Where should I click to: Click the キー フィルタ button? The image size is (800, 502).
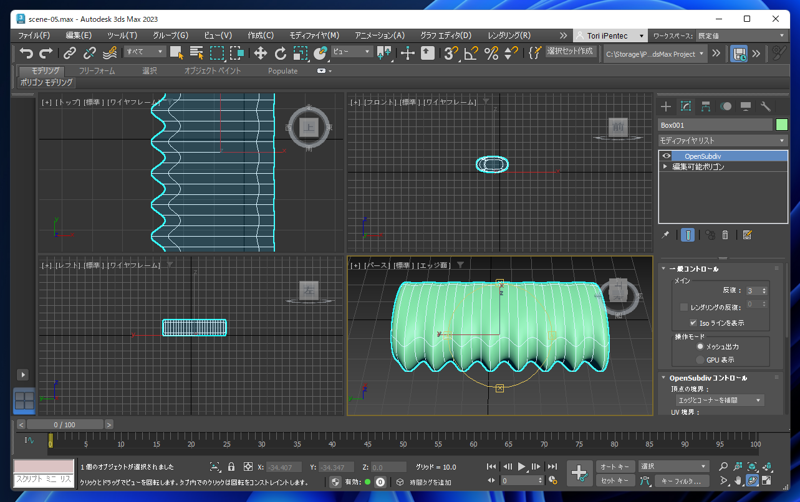click(x=682, y=481)
